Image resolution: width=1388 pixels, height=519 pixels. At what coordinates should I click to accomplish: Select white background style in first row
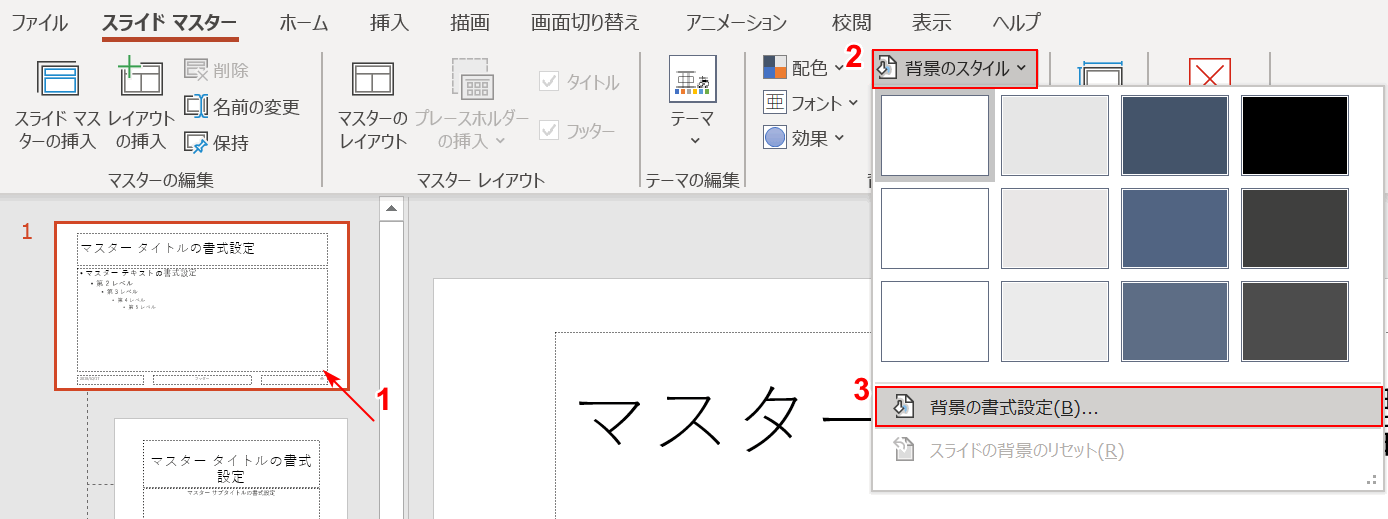[935, 135]
